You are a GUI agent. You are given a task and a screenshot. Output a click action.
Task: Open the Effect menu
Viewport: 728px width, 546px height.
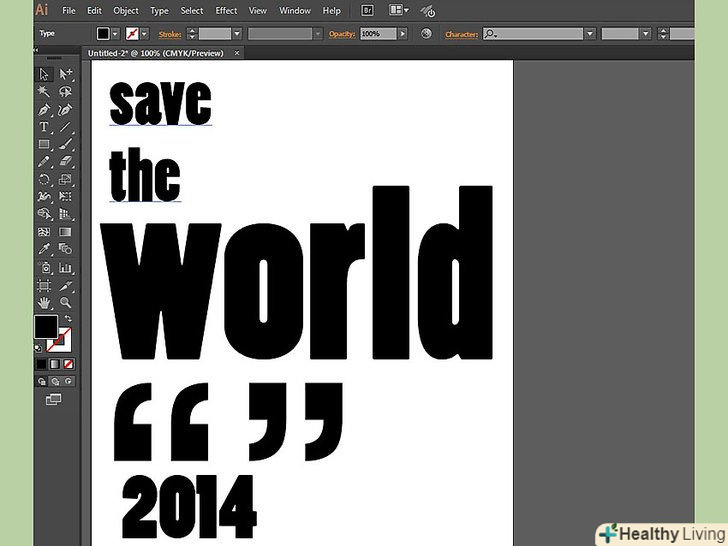pyautogui.click(x=227, y=10)
